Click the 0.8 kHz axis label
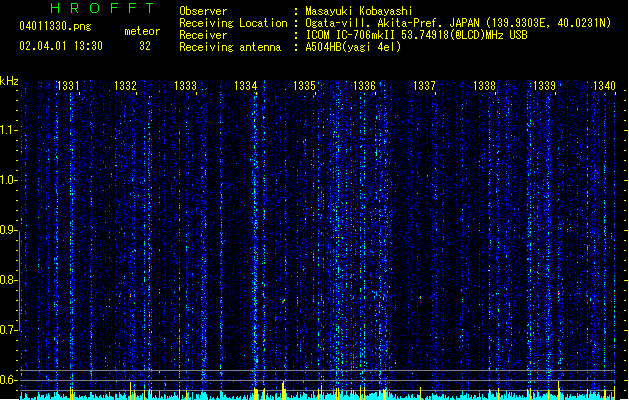Viewport: 629px width, 400px height. [8, 280]
